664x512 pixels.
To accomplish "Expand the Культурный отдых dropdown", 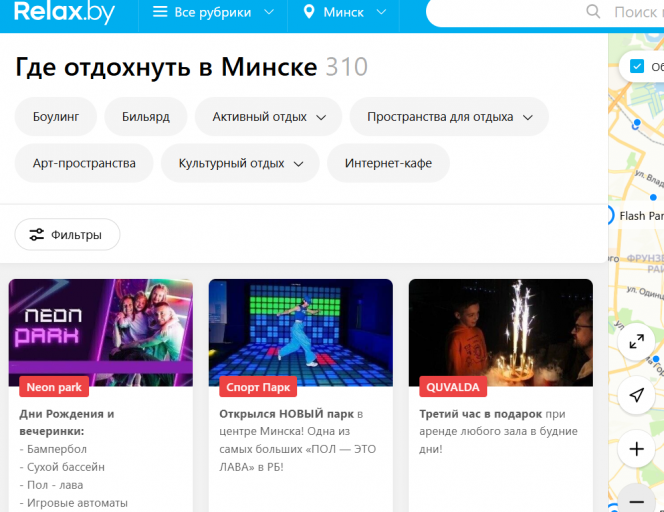I will coord(240,163).
